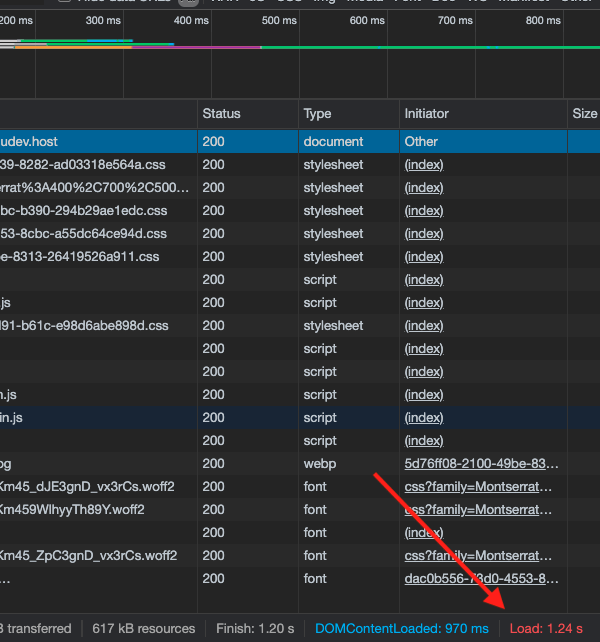
Task: Open the (index) initiator of e-8313-26419526a911.css
Action: [x=424, y=257]
